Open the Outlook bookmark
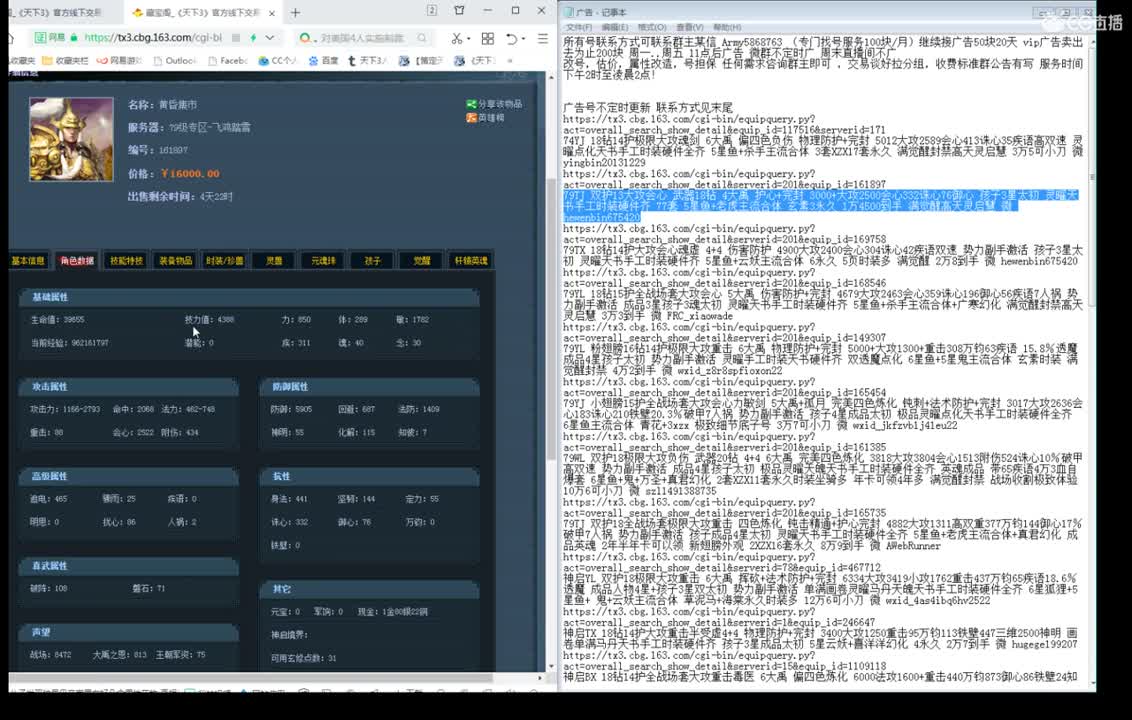Image resolution: width=1132 pixels, height=720 pixels. pyautogui.click(x=174, y=61)
